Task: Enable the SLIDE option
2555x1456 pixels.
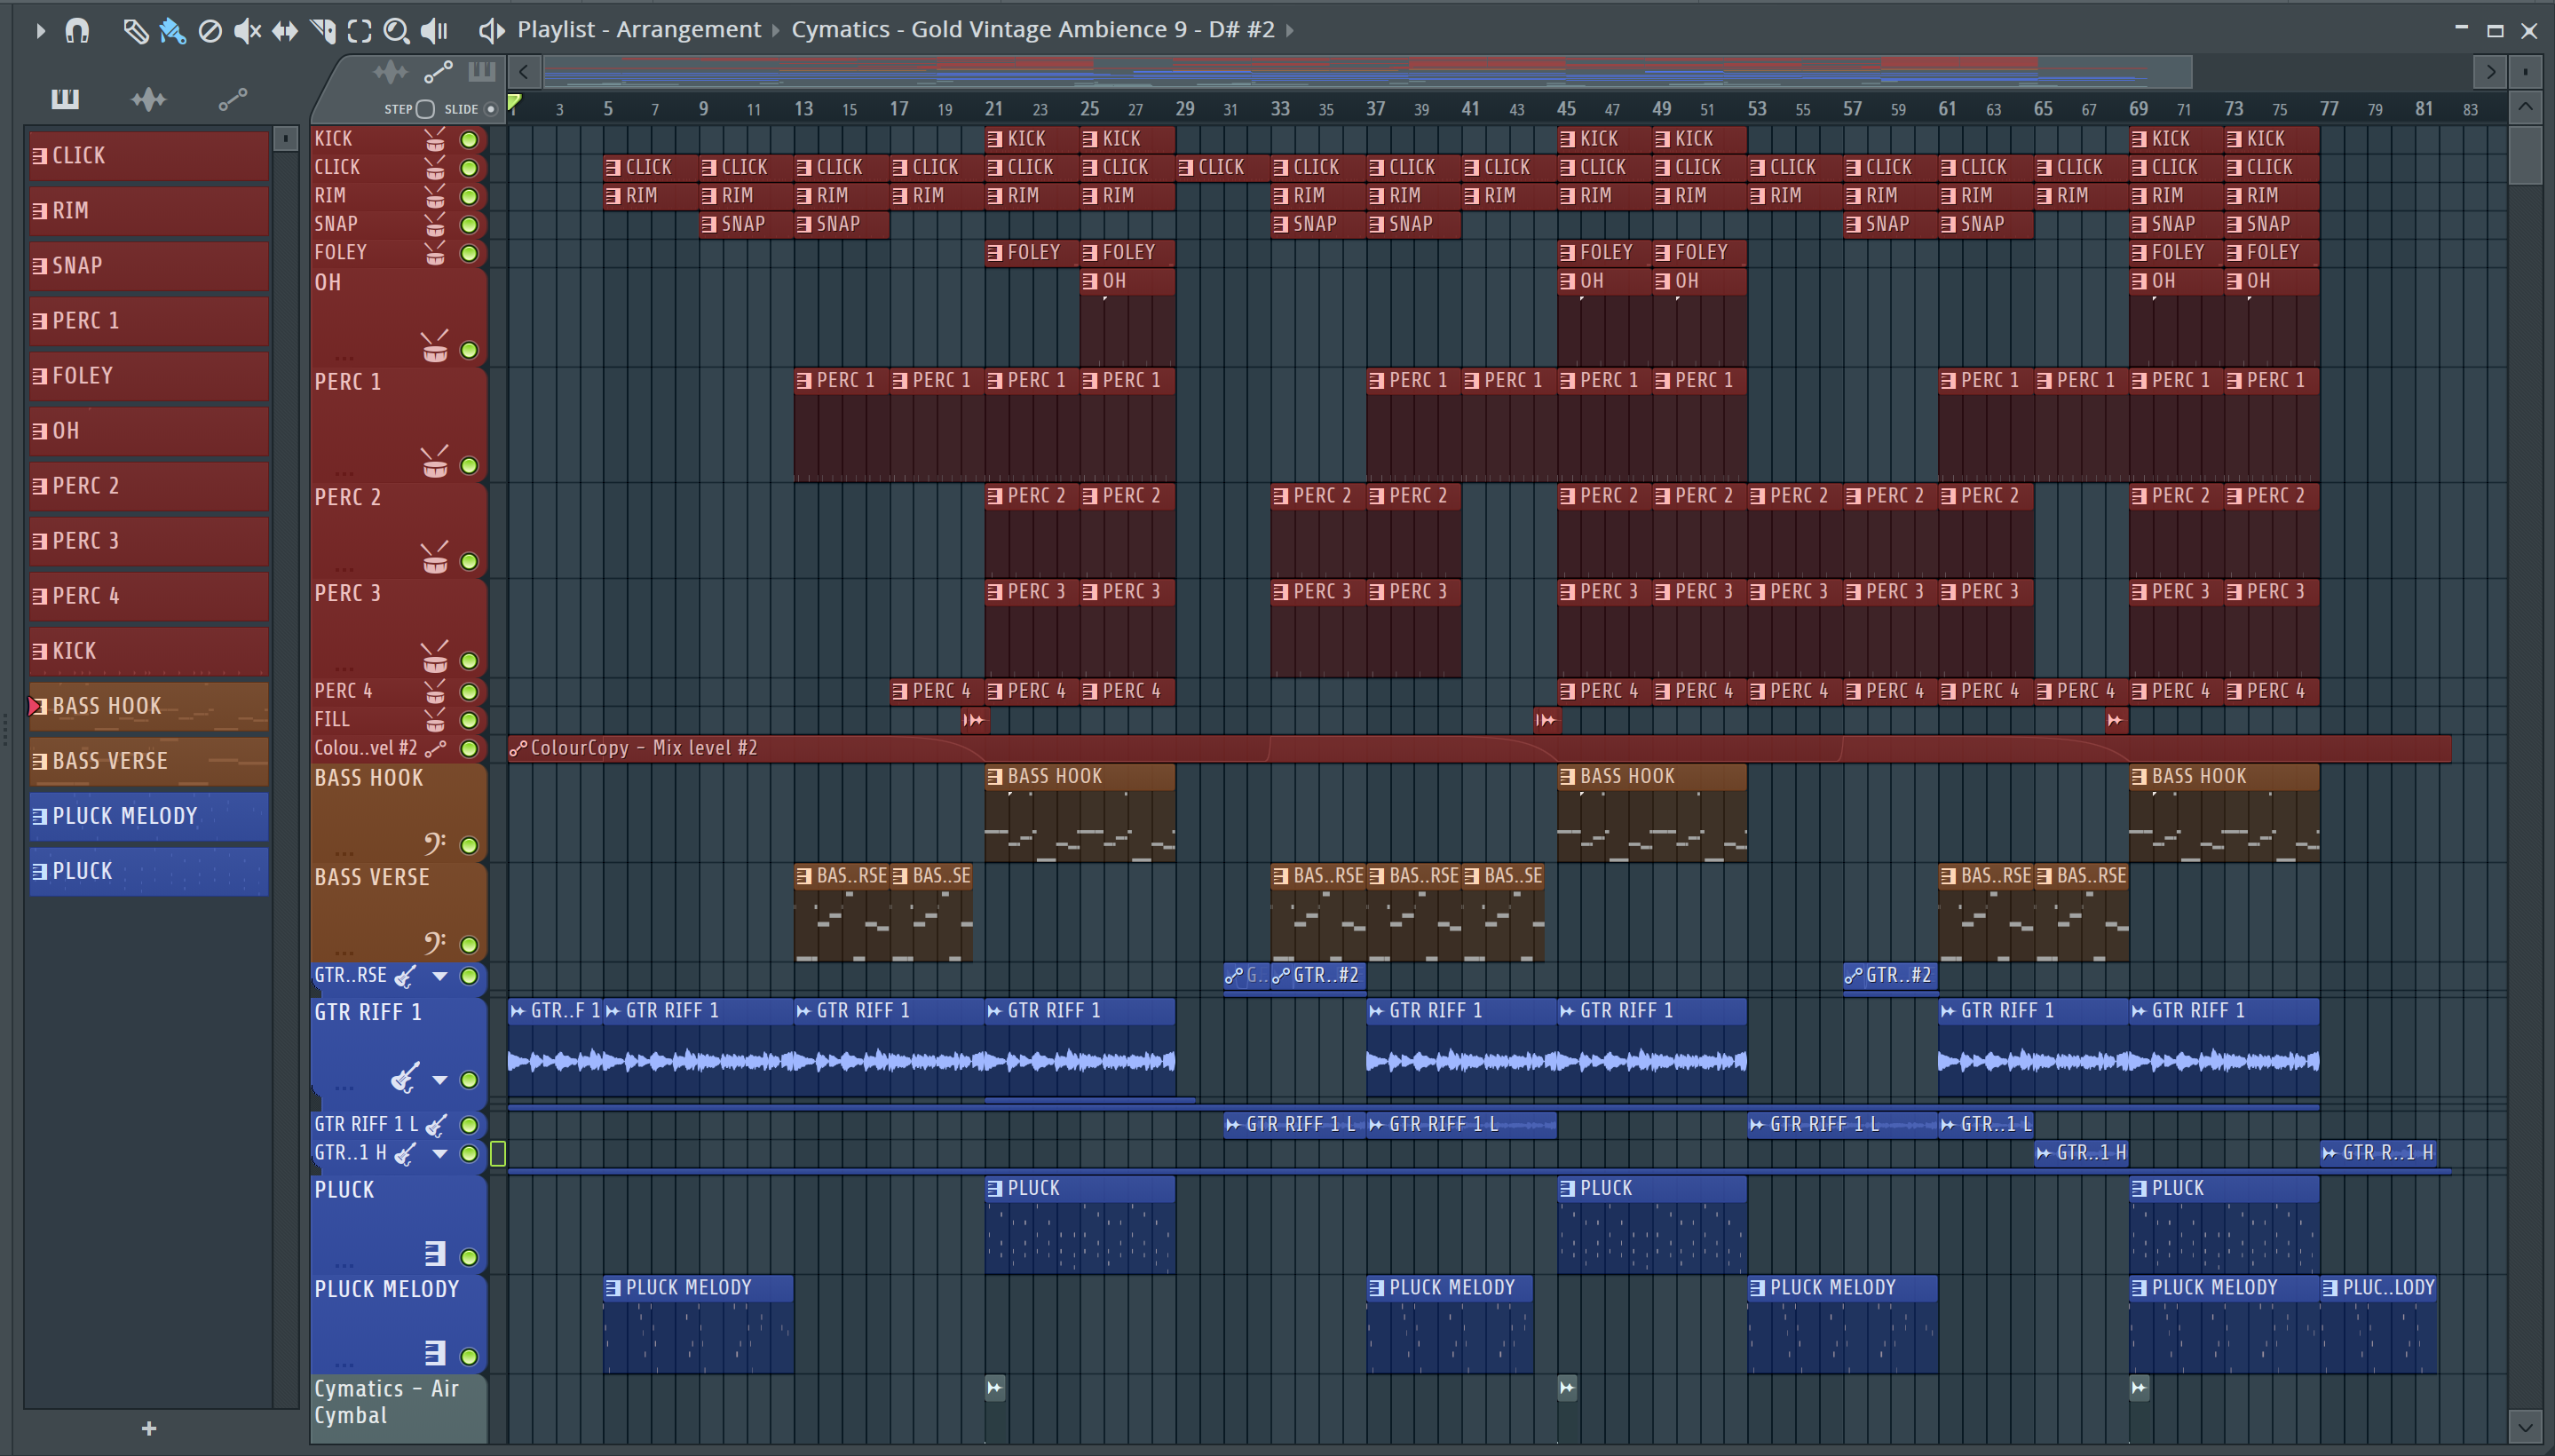Action: (490, 109)
